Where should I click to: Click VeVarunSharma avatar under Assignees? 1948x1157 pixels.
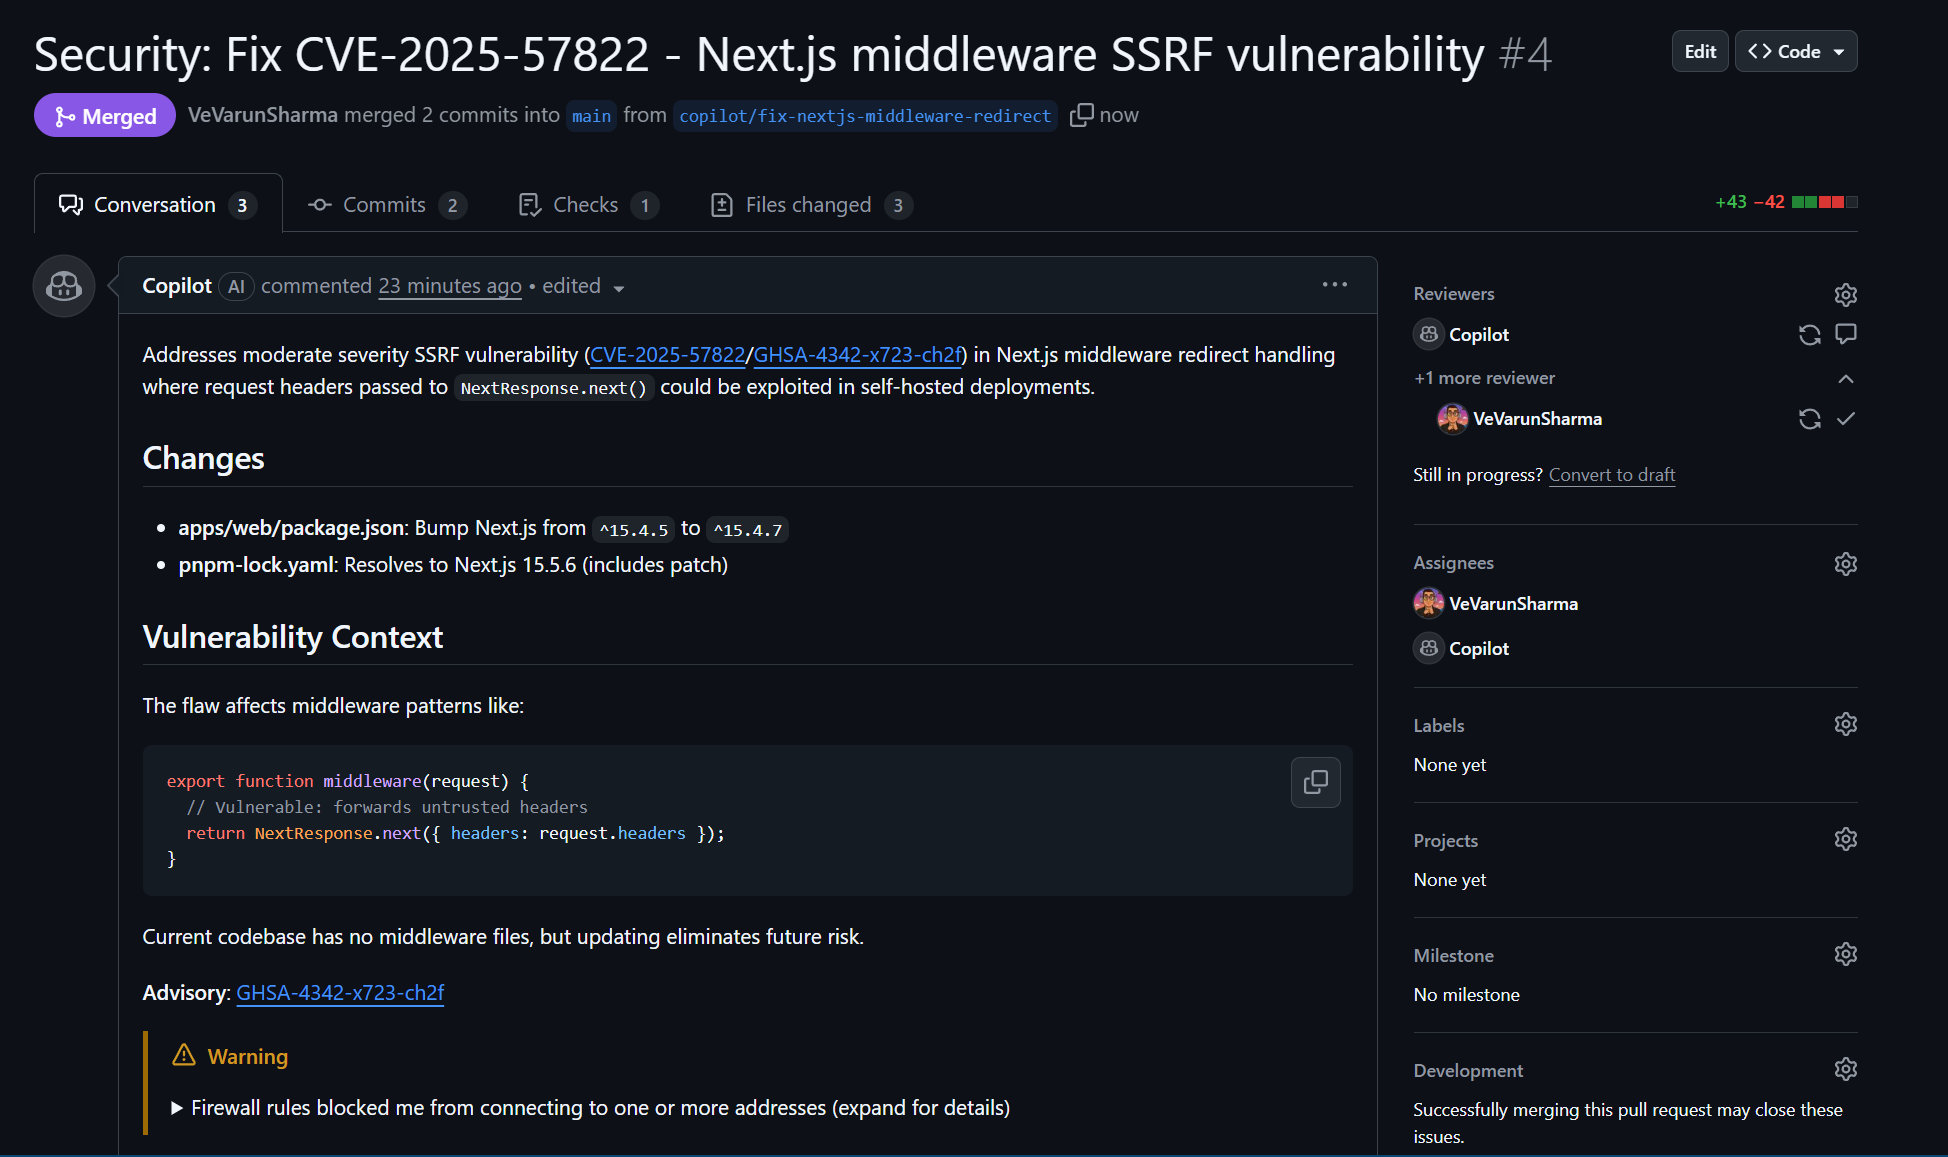1428,603
